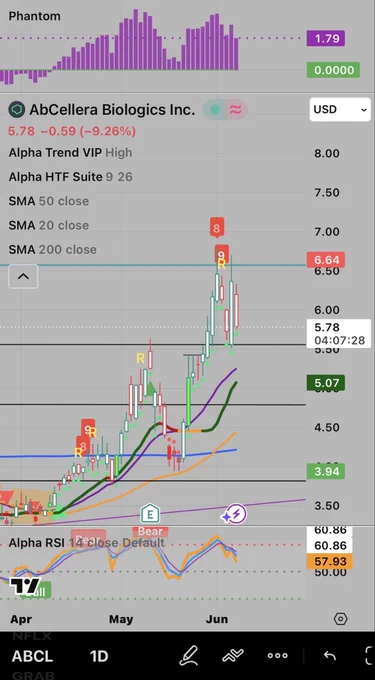Open the USD currency dropdown
This screenshot has height=680, width=375.
point(340,109)
